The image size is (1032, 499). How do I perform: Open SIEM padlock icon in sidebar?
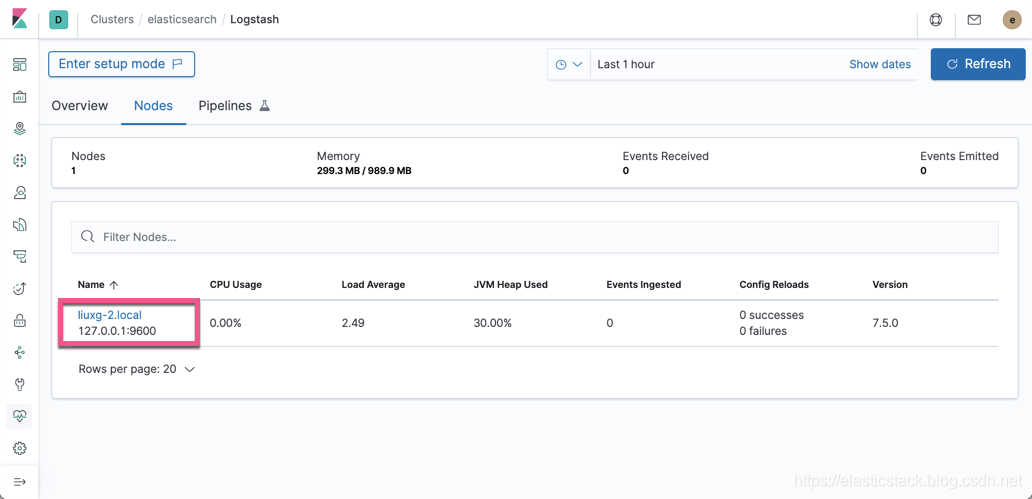tap(20, 321)
